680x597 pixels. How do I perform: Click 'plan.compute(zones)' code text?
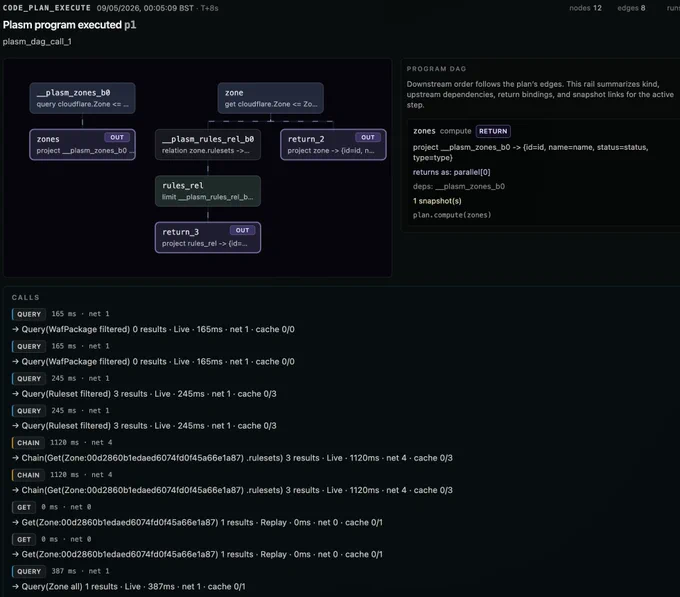[x=452, y=215]
